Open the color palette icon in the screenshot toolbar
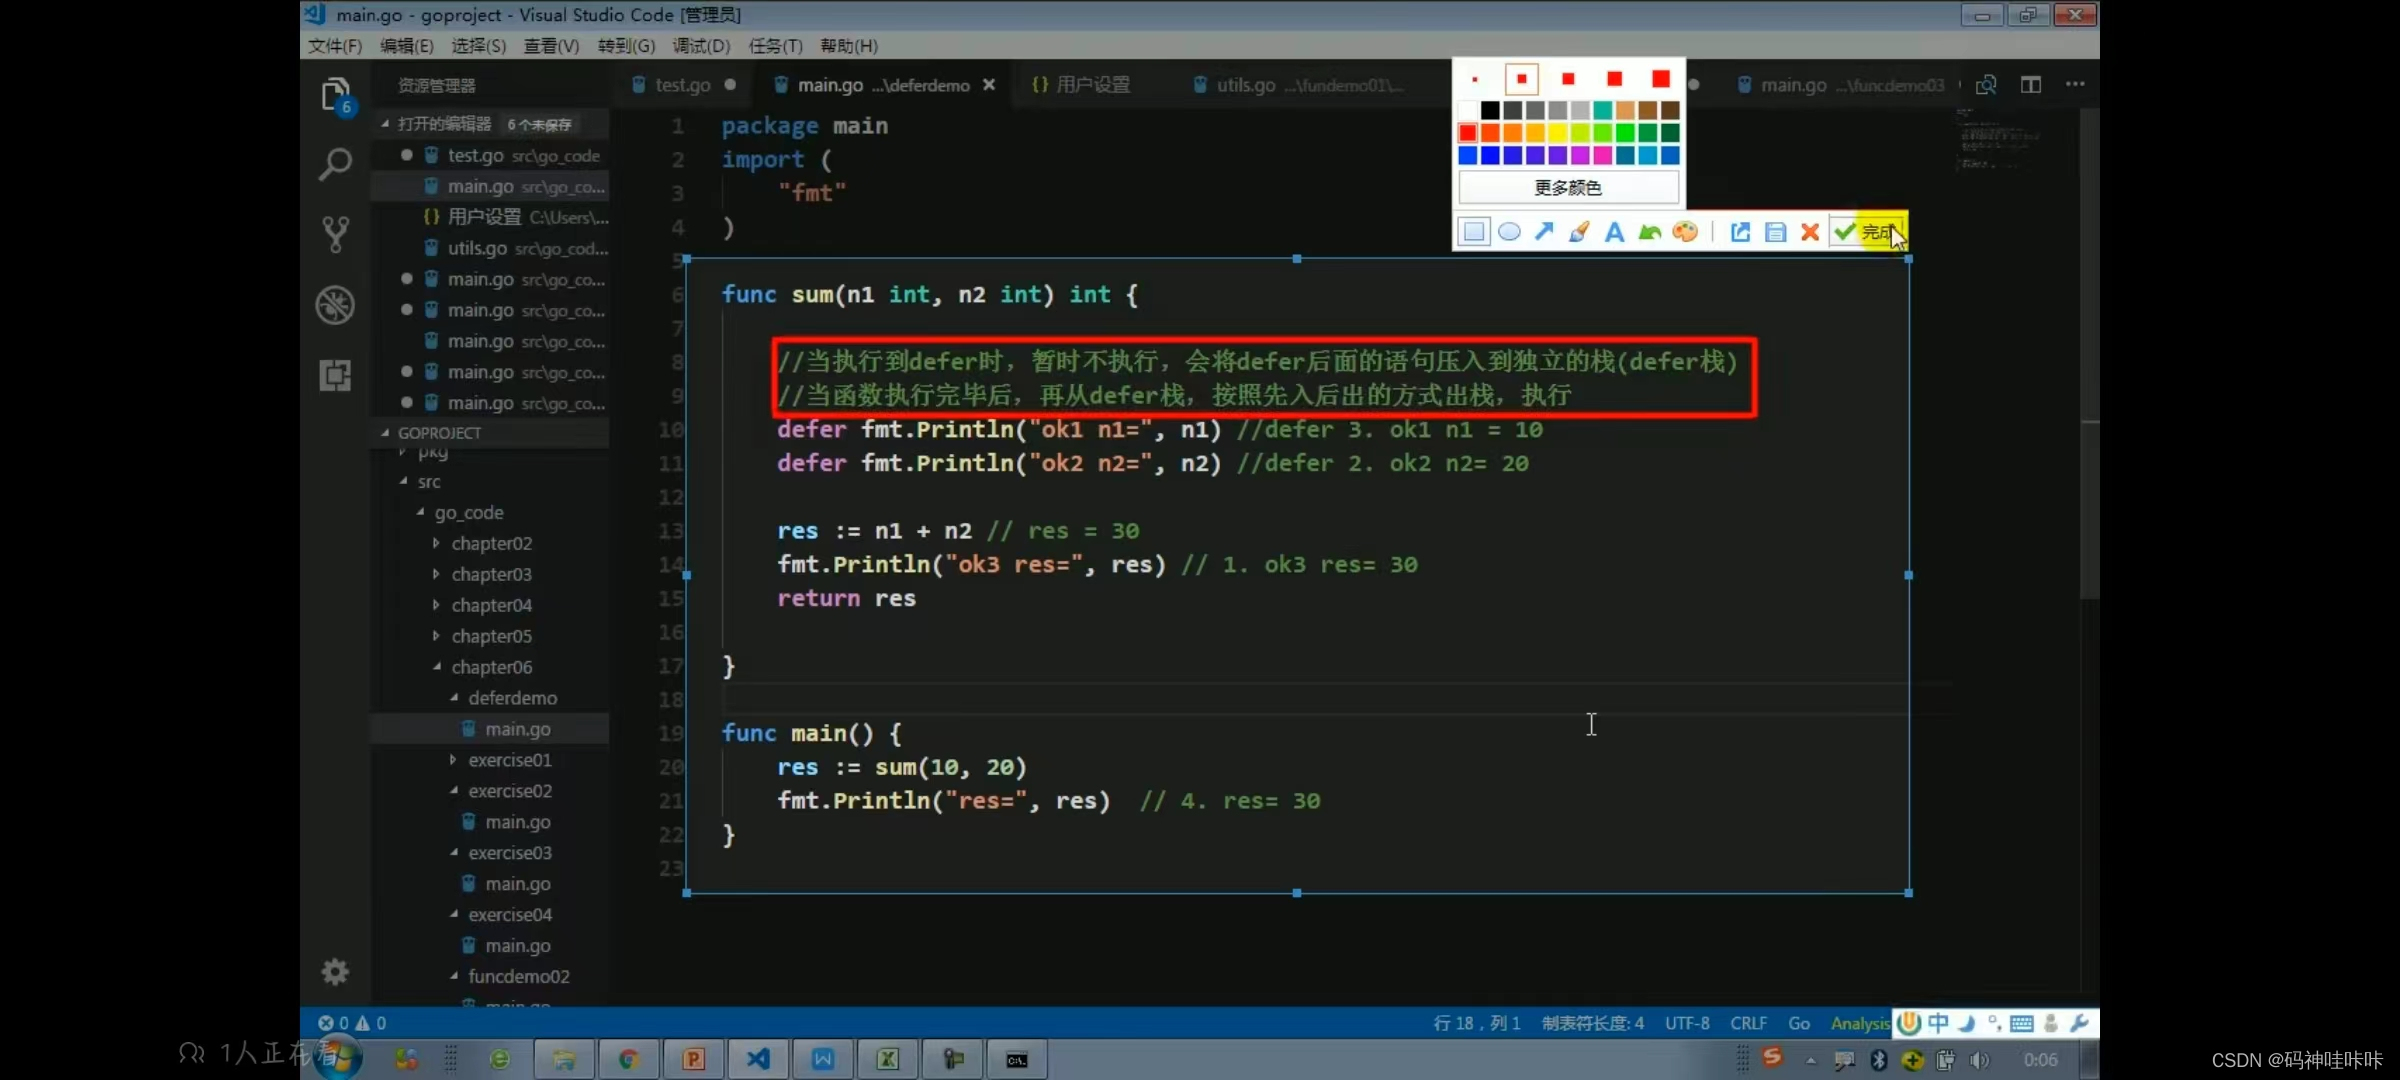 click(1685, 232)
